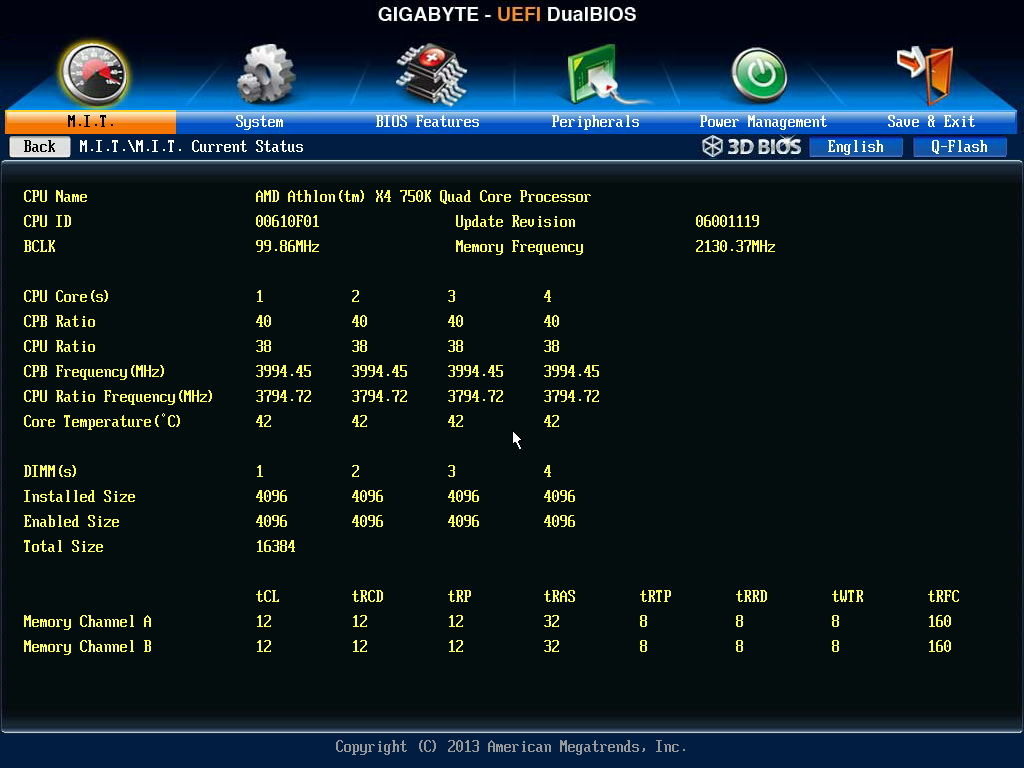This screenshot has height=768, width=1024.
Task: Open the System gears icon
Action: pos(265,73)
